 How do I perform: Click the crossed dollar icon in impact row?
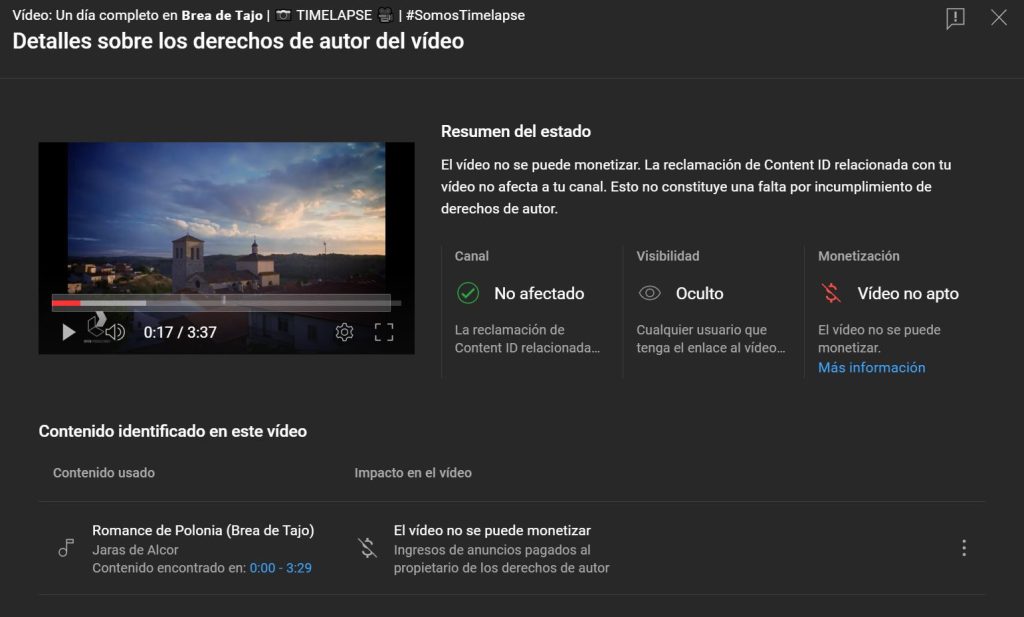[367, 548]
